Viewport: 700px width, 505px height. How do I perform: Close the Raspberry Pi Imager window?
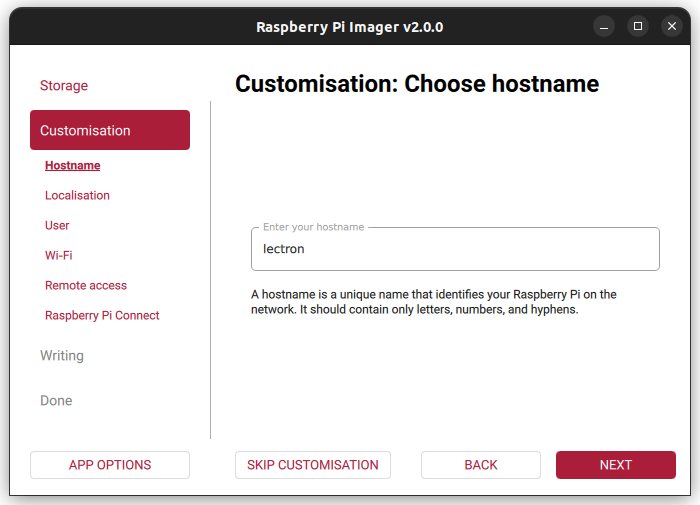point(671,26)
